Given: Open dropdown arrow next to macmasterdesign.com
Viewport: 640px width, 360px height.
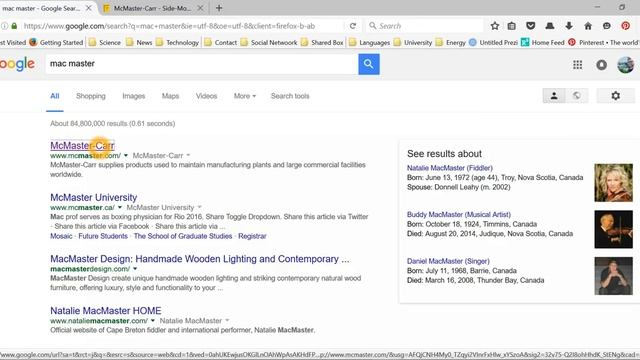Looking at the screenshot, I should pyautogui.click(x=135, y=269).
